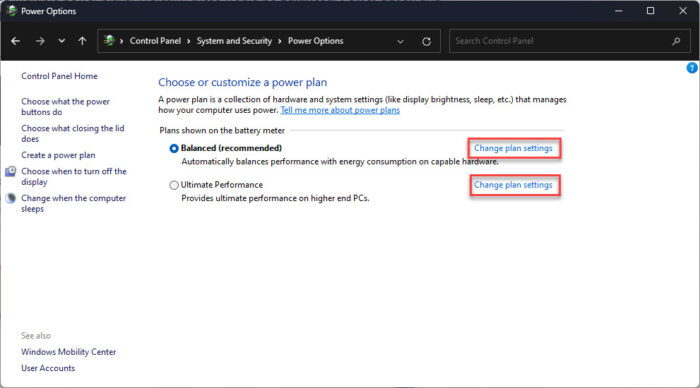
Task: Open help with the blue question mark icon
Action: tap(692, 68)
